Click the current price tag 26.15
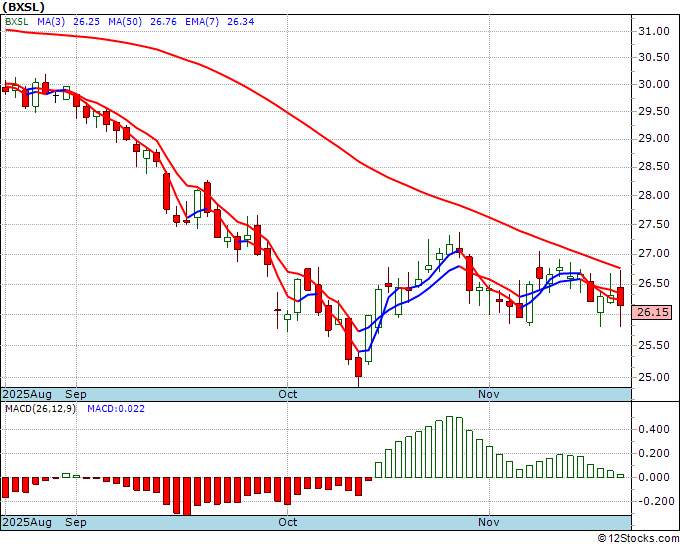 652,312
